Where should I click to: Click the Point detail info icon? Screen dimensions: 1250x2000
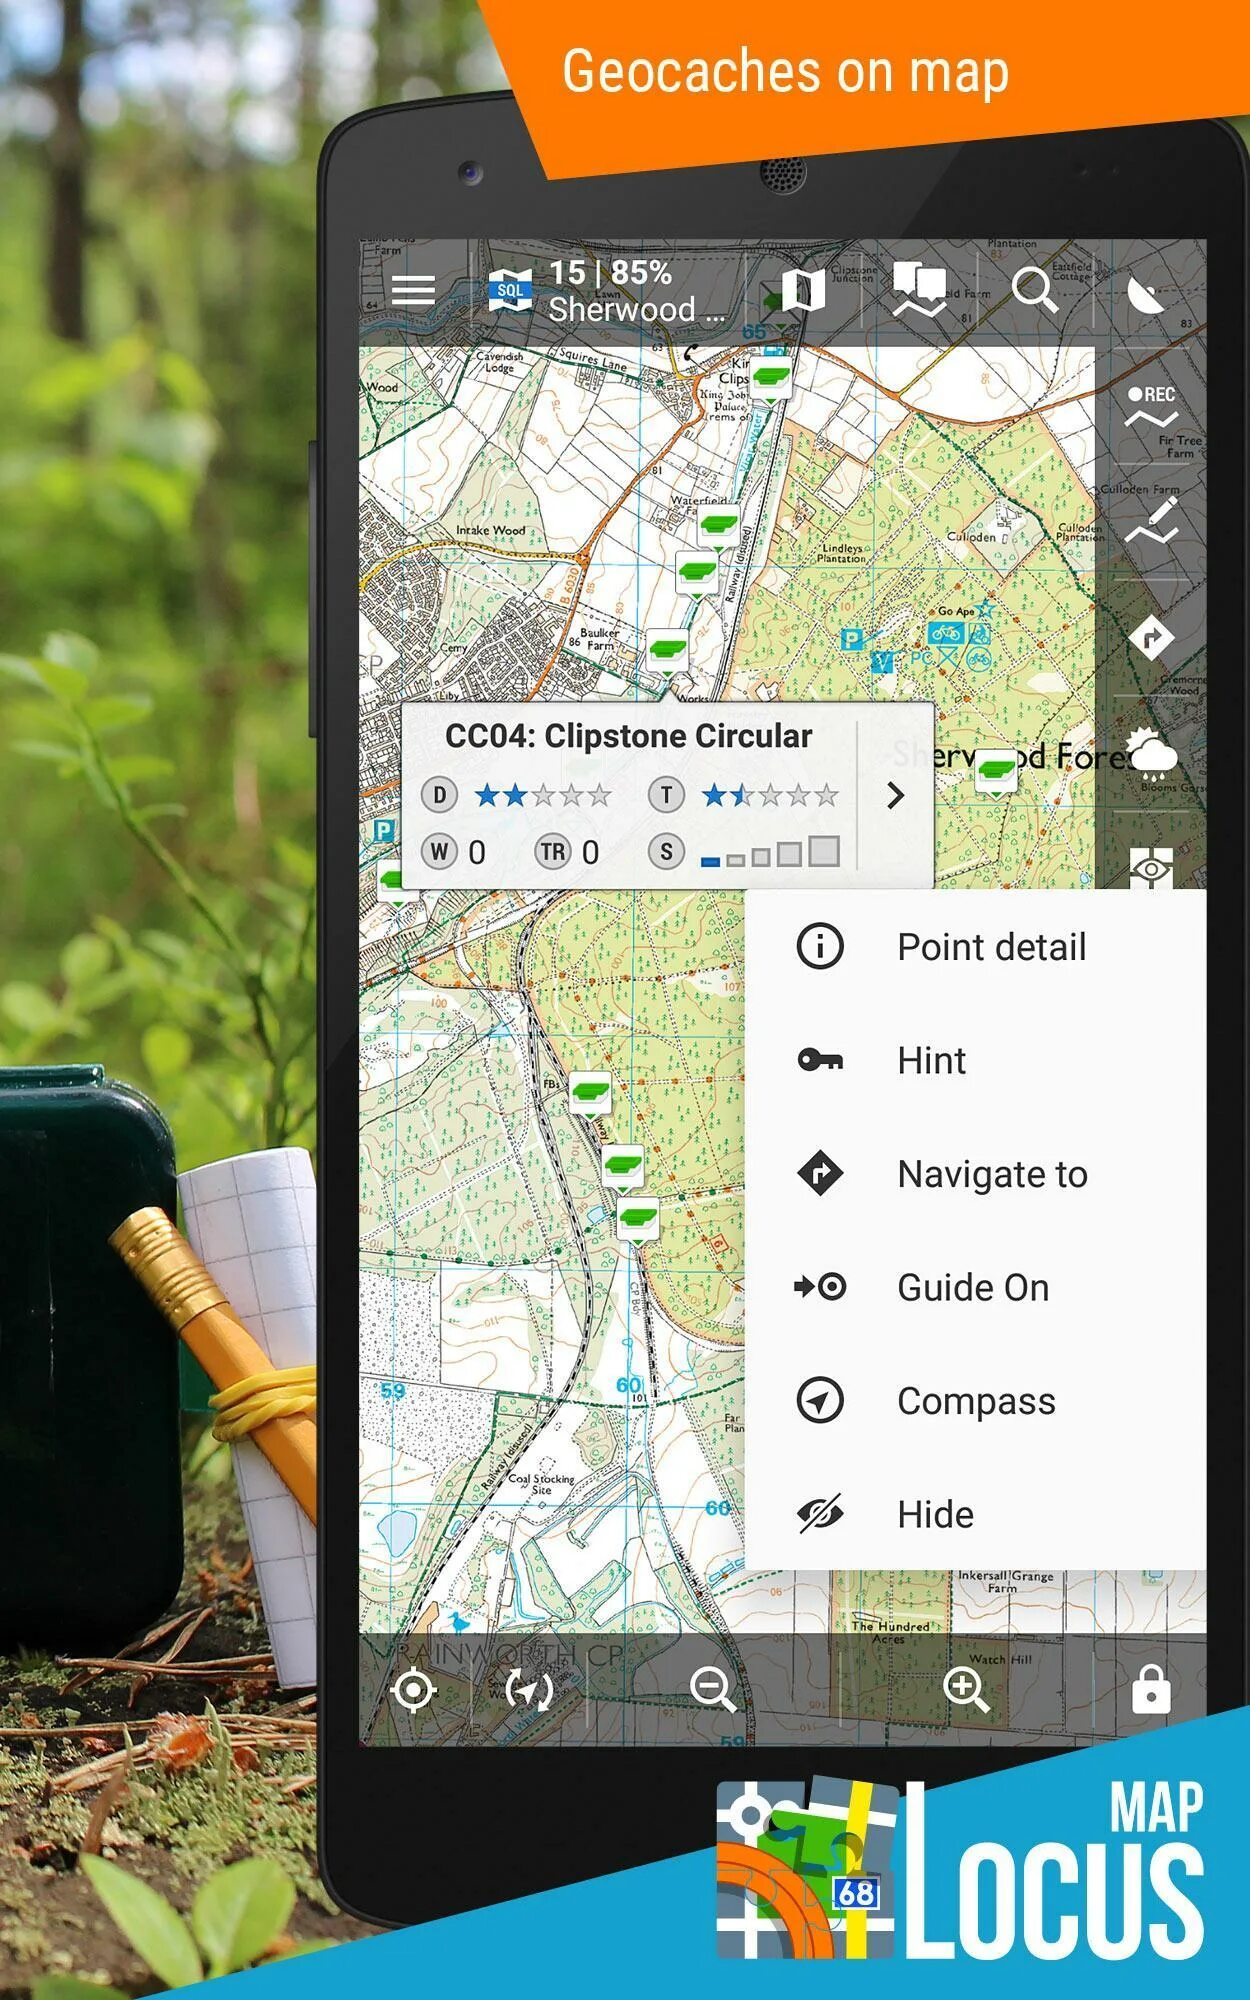pos(820,946)
